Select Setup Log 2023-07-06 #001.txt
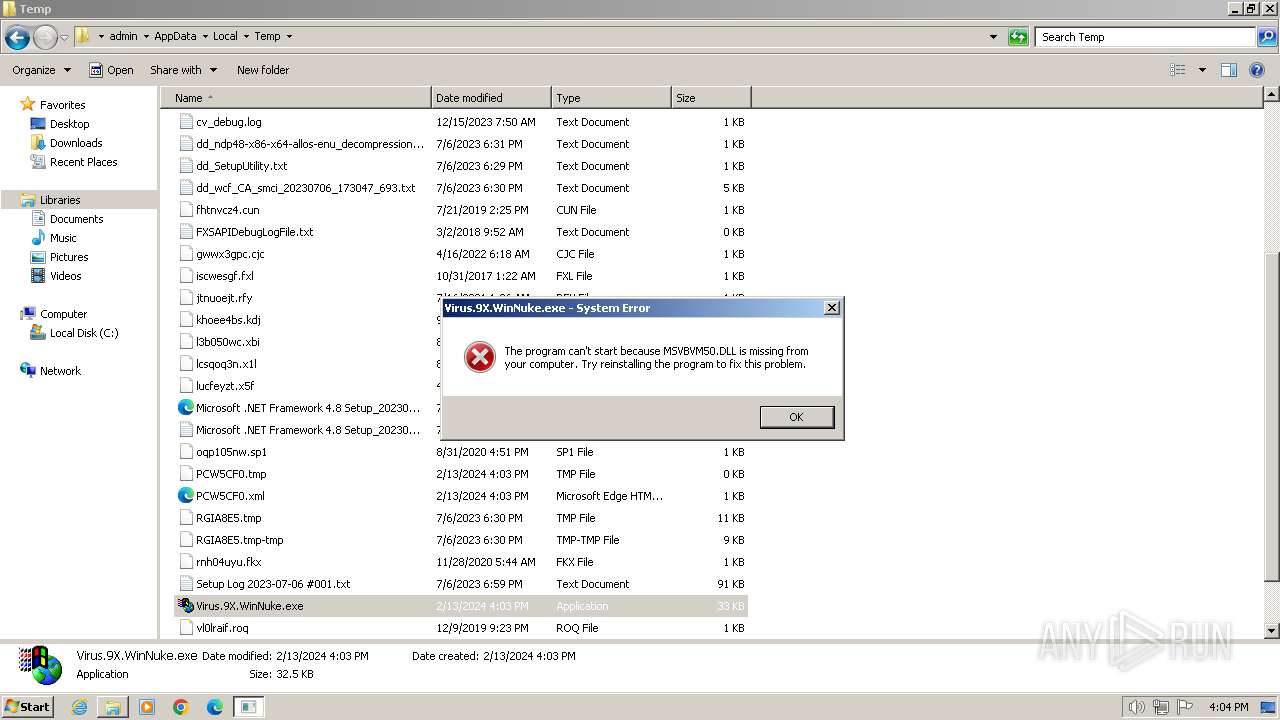This screenshot has width=1280, height=720. click(272, 584)
